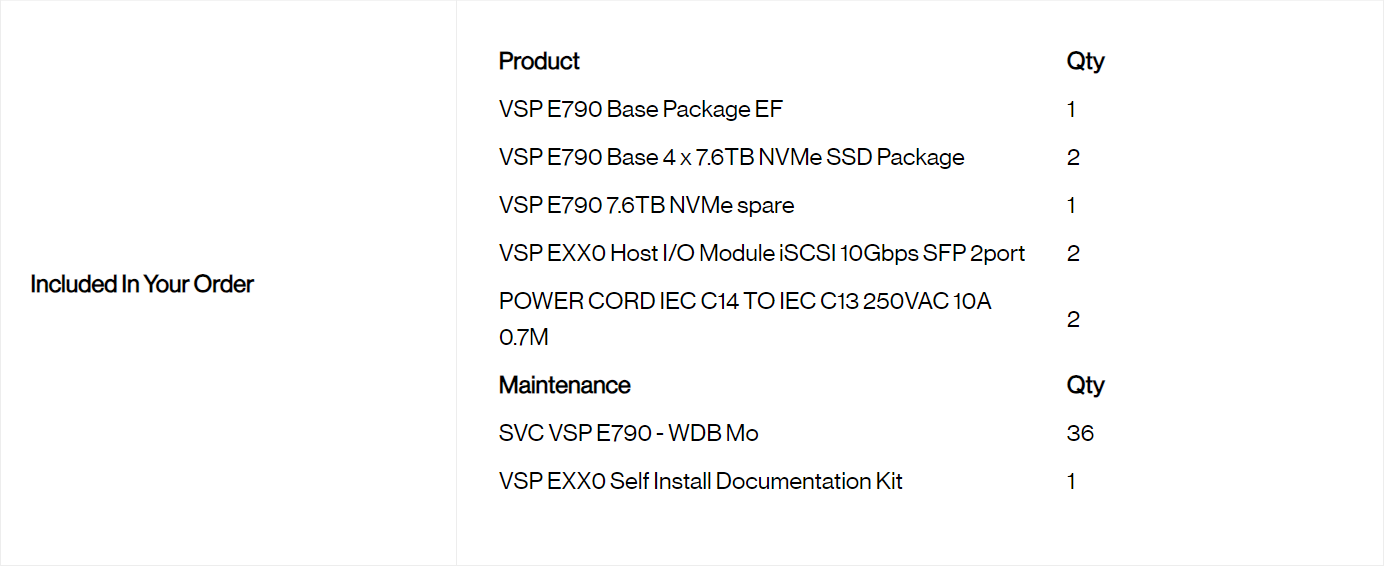The width and height of the screenshot is (1386, 568).
Task: Click quantity of the Host I/O Module
Action: pos(1073,253)
